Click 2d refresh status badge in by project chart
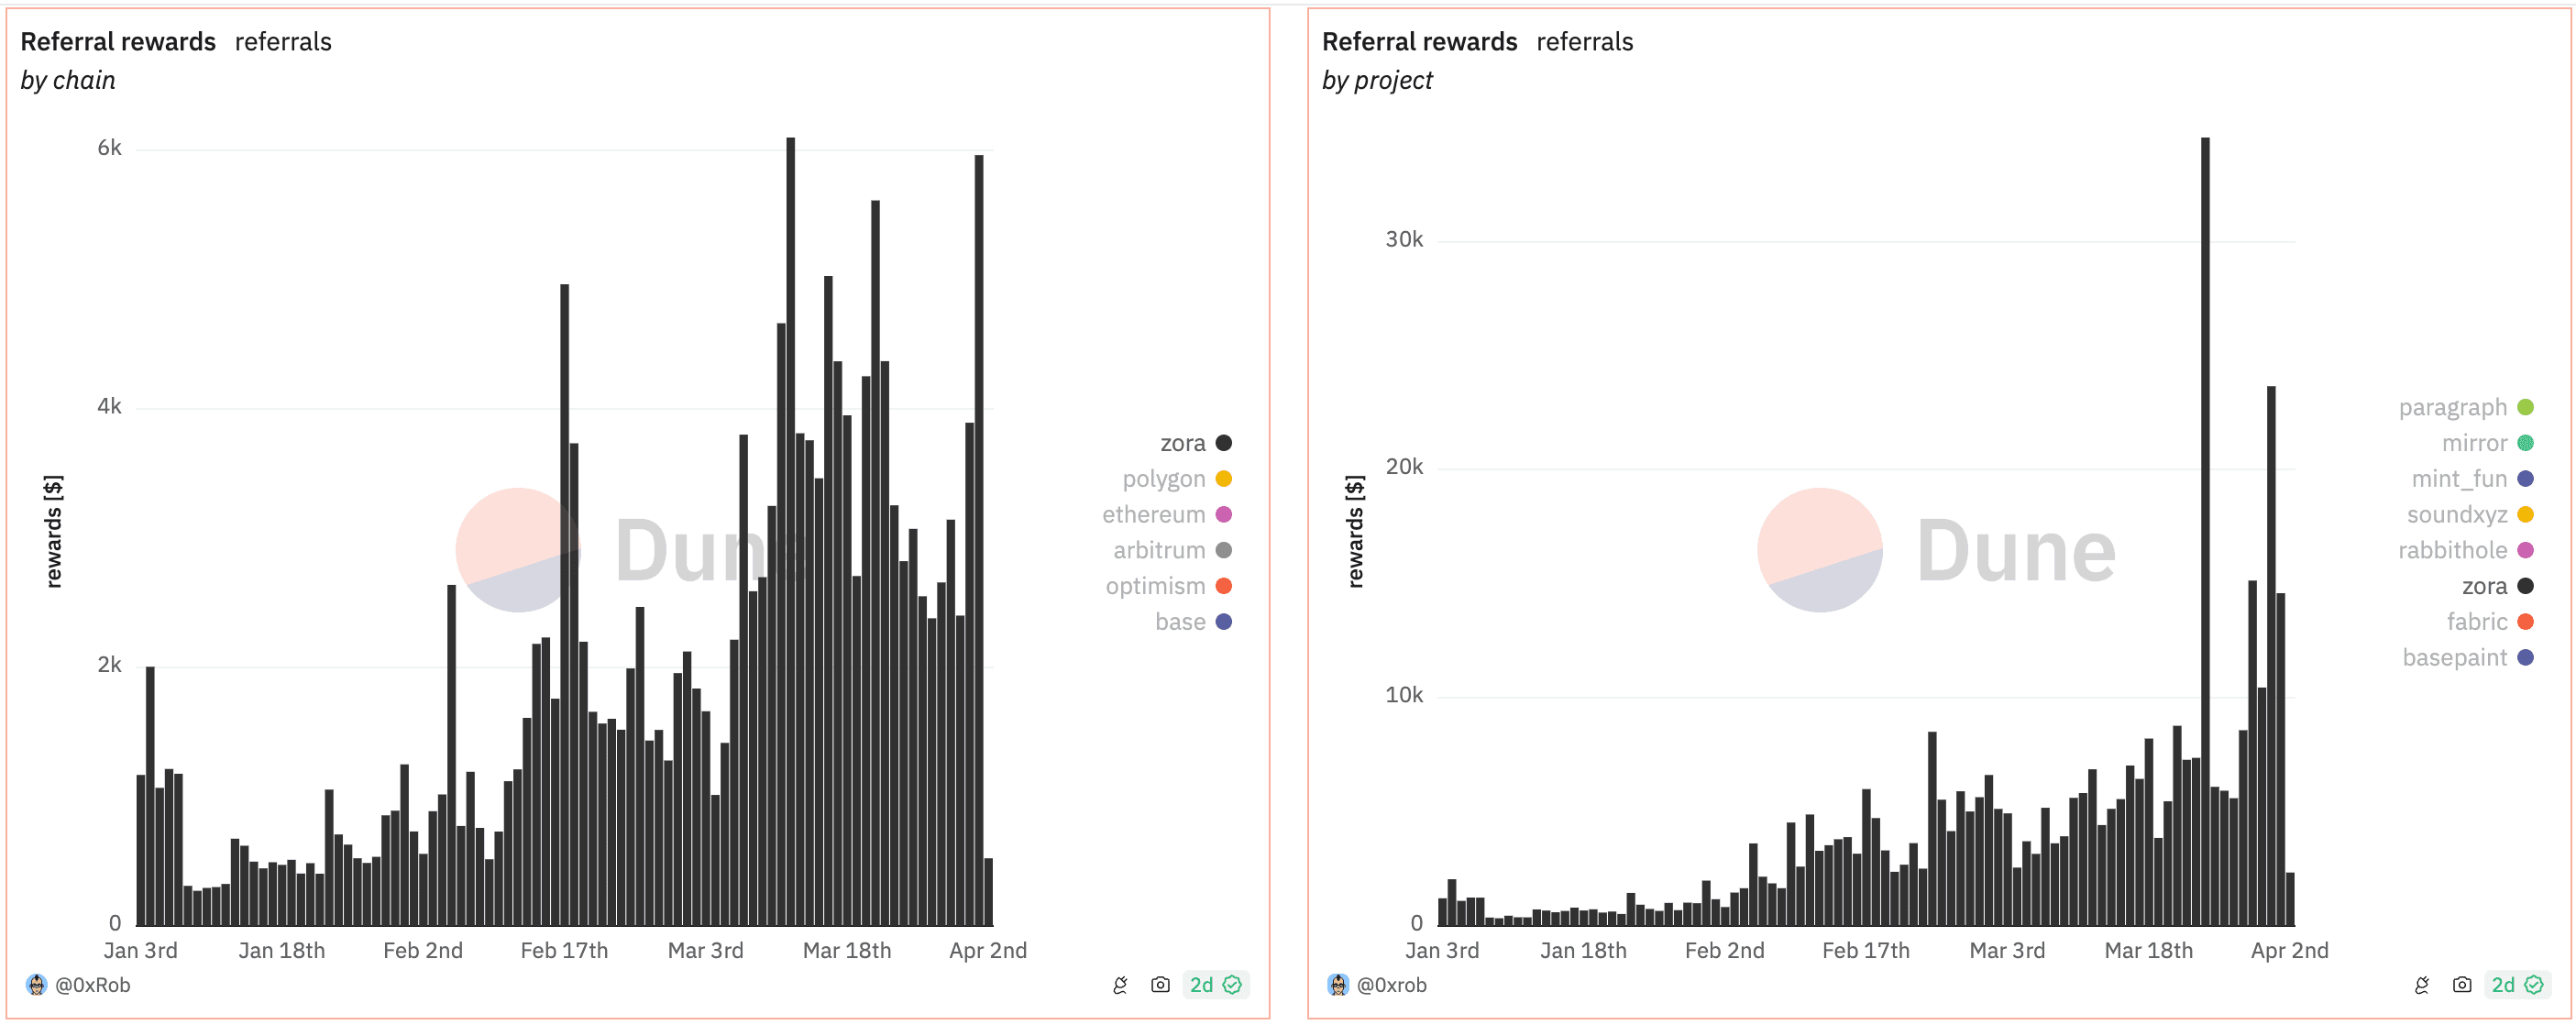Image resolution: width=2576 pixels, height=1025 pixels. [2517, 986]
